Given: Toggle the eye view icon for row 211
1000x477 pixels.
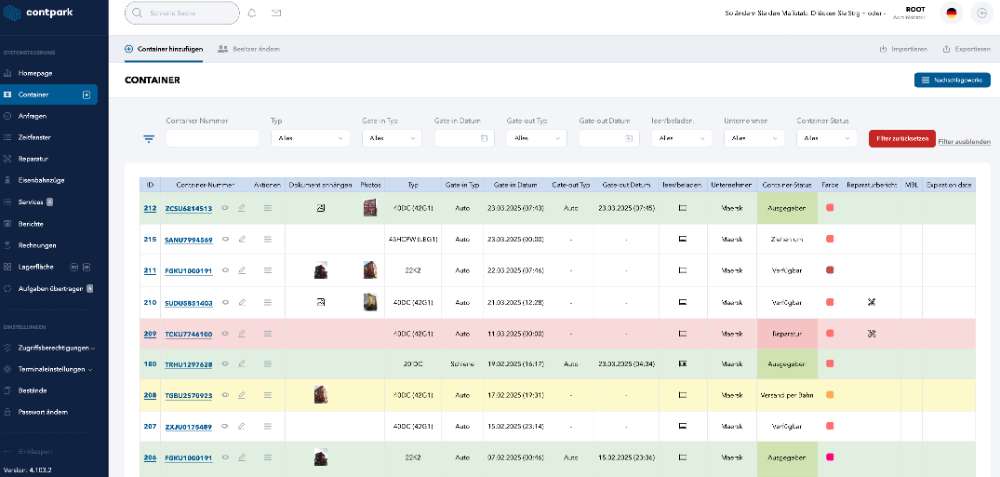Looking at the screenshot, I should (x=225, y=270).
